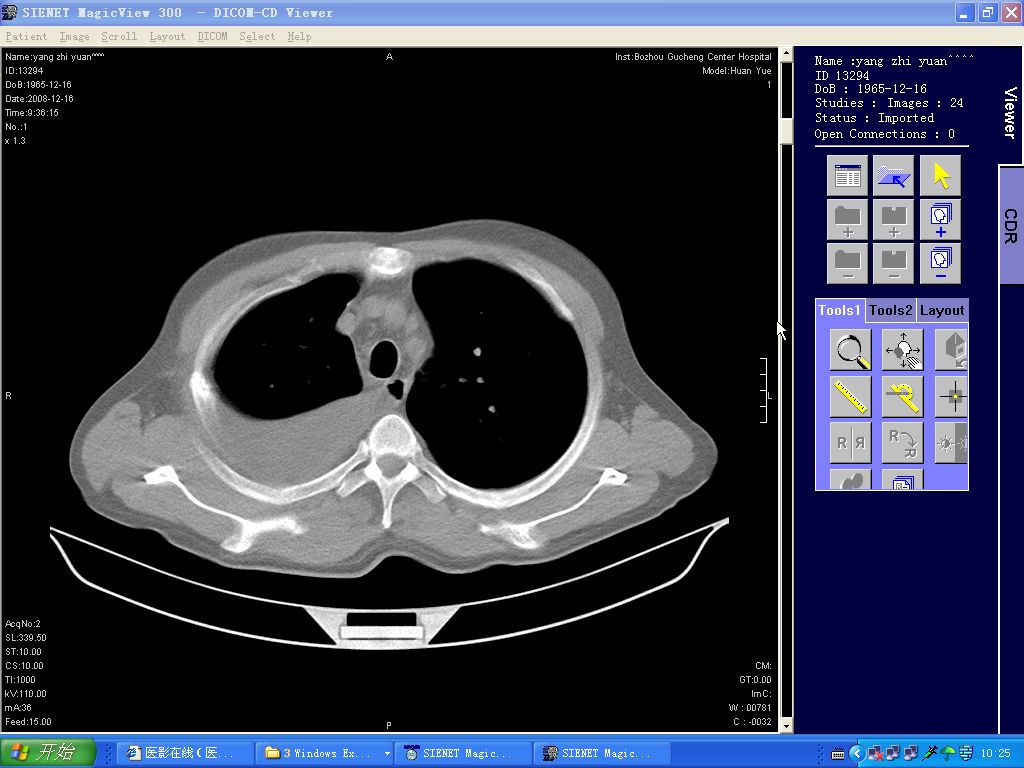Click the Windows Start button
This screenshot has height=768, width=1024.
click(48, 753)
